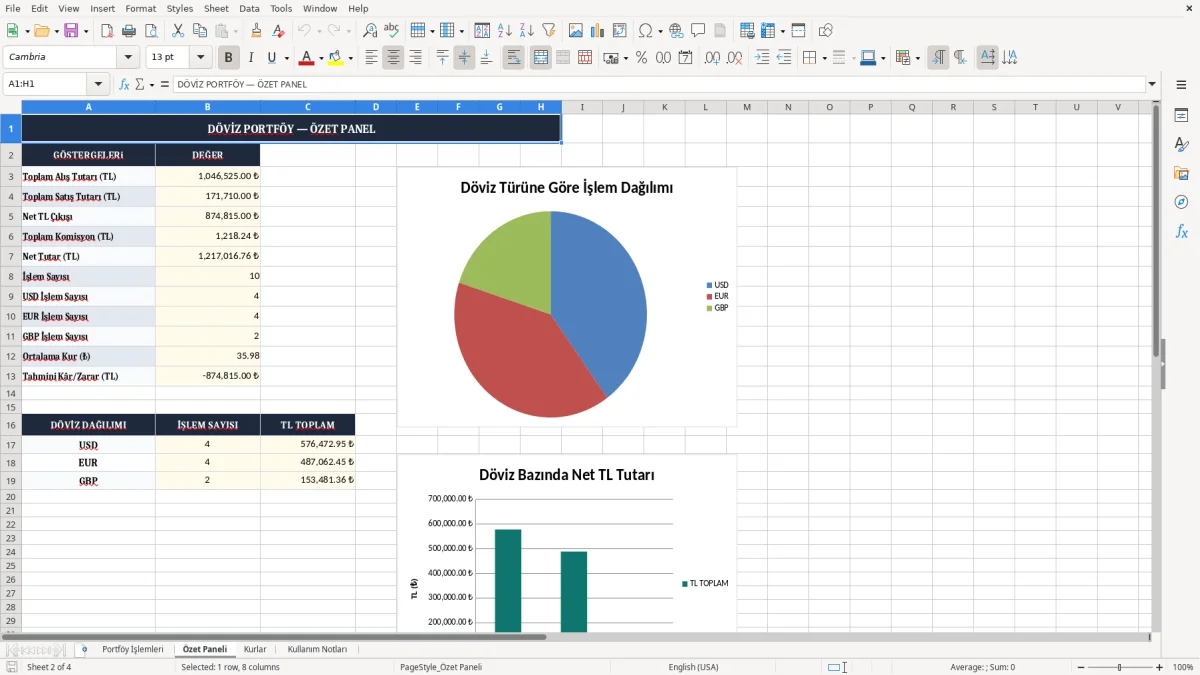Viewport: 1200px width, 675px height.
Task: Open Find & Replace icon
Action: (x=370, y=31)
